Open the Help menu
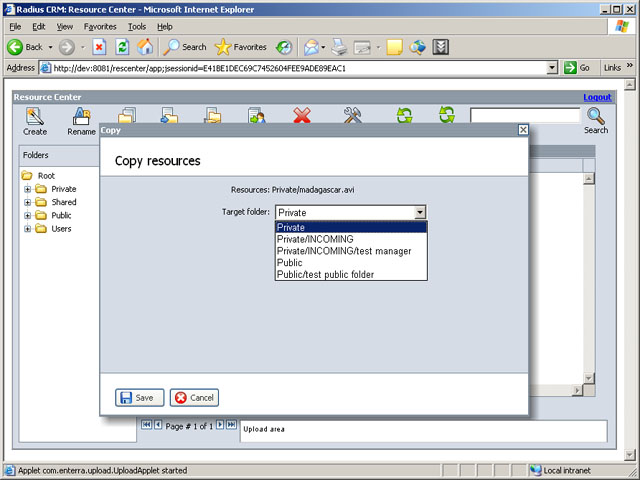The height and width of the screenshot is (480, 640). pyautogui.click(x=165, y=27)
